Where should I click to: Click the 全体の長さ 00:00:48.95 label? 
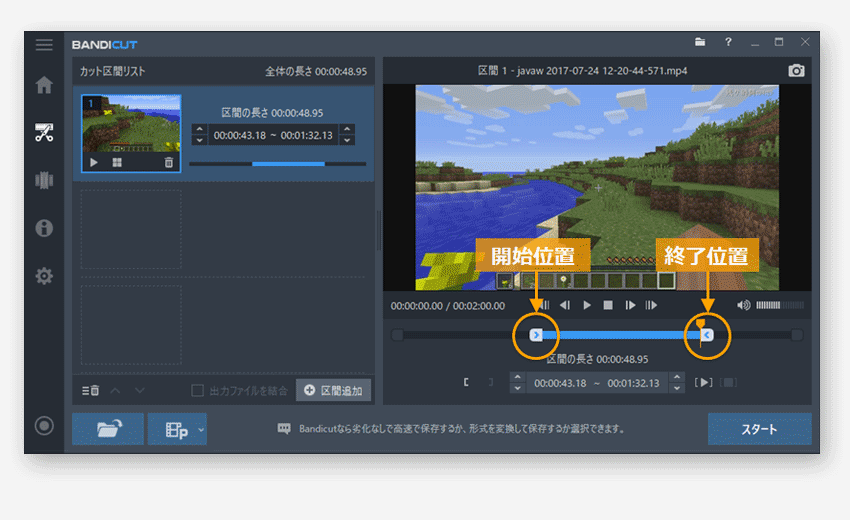316,71
